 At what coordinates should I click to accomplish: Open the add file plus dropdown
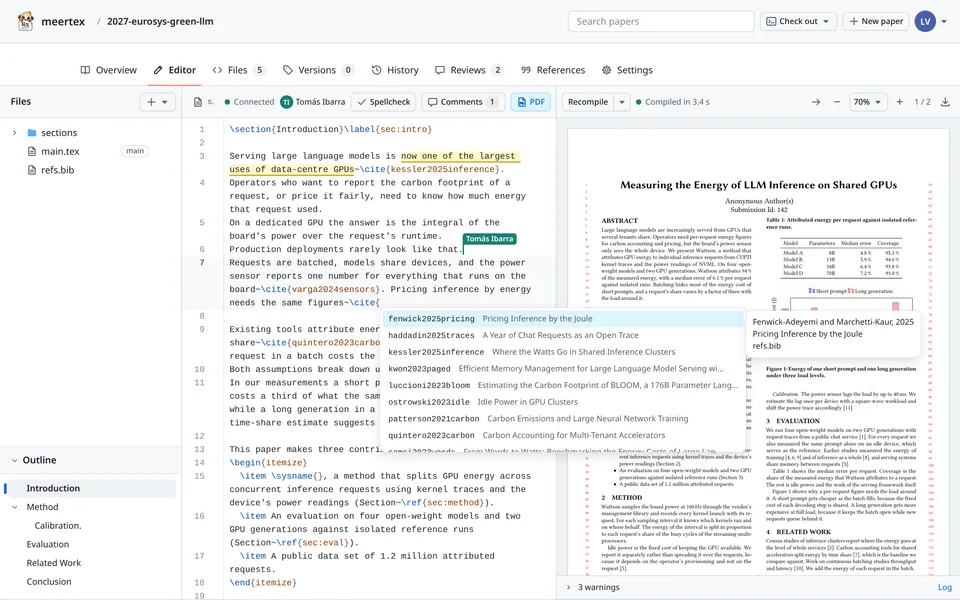157,102
